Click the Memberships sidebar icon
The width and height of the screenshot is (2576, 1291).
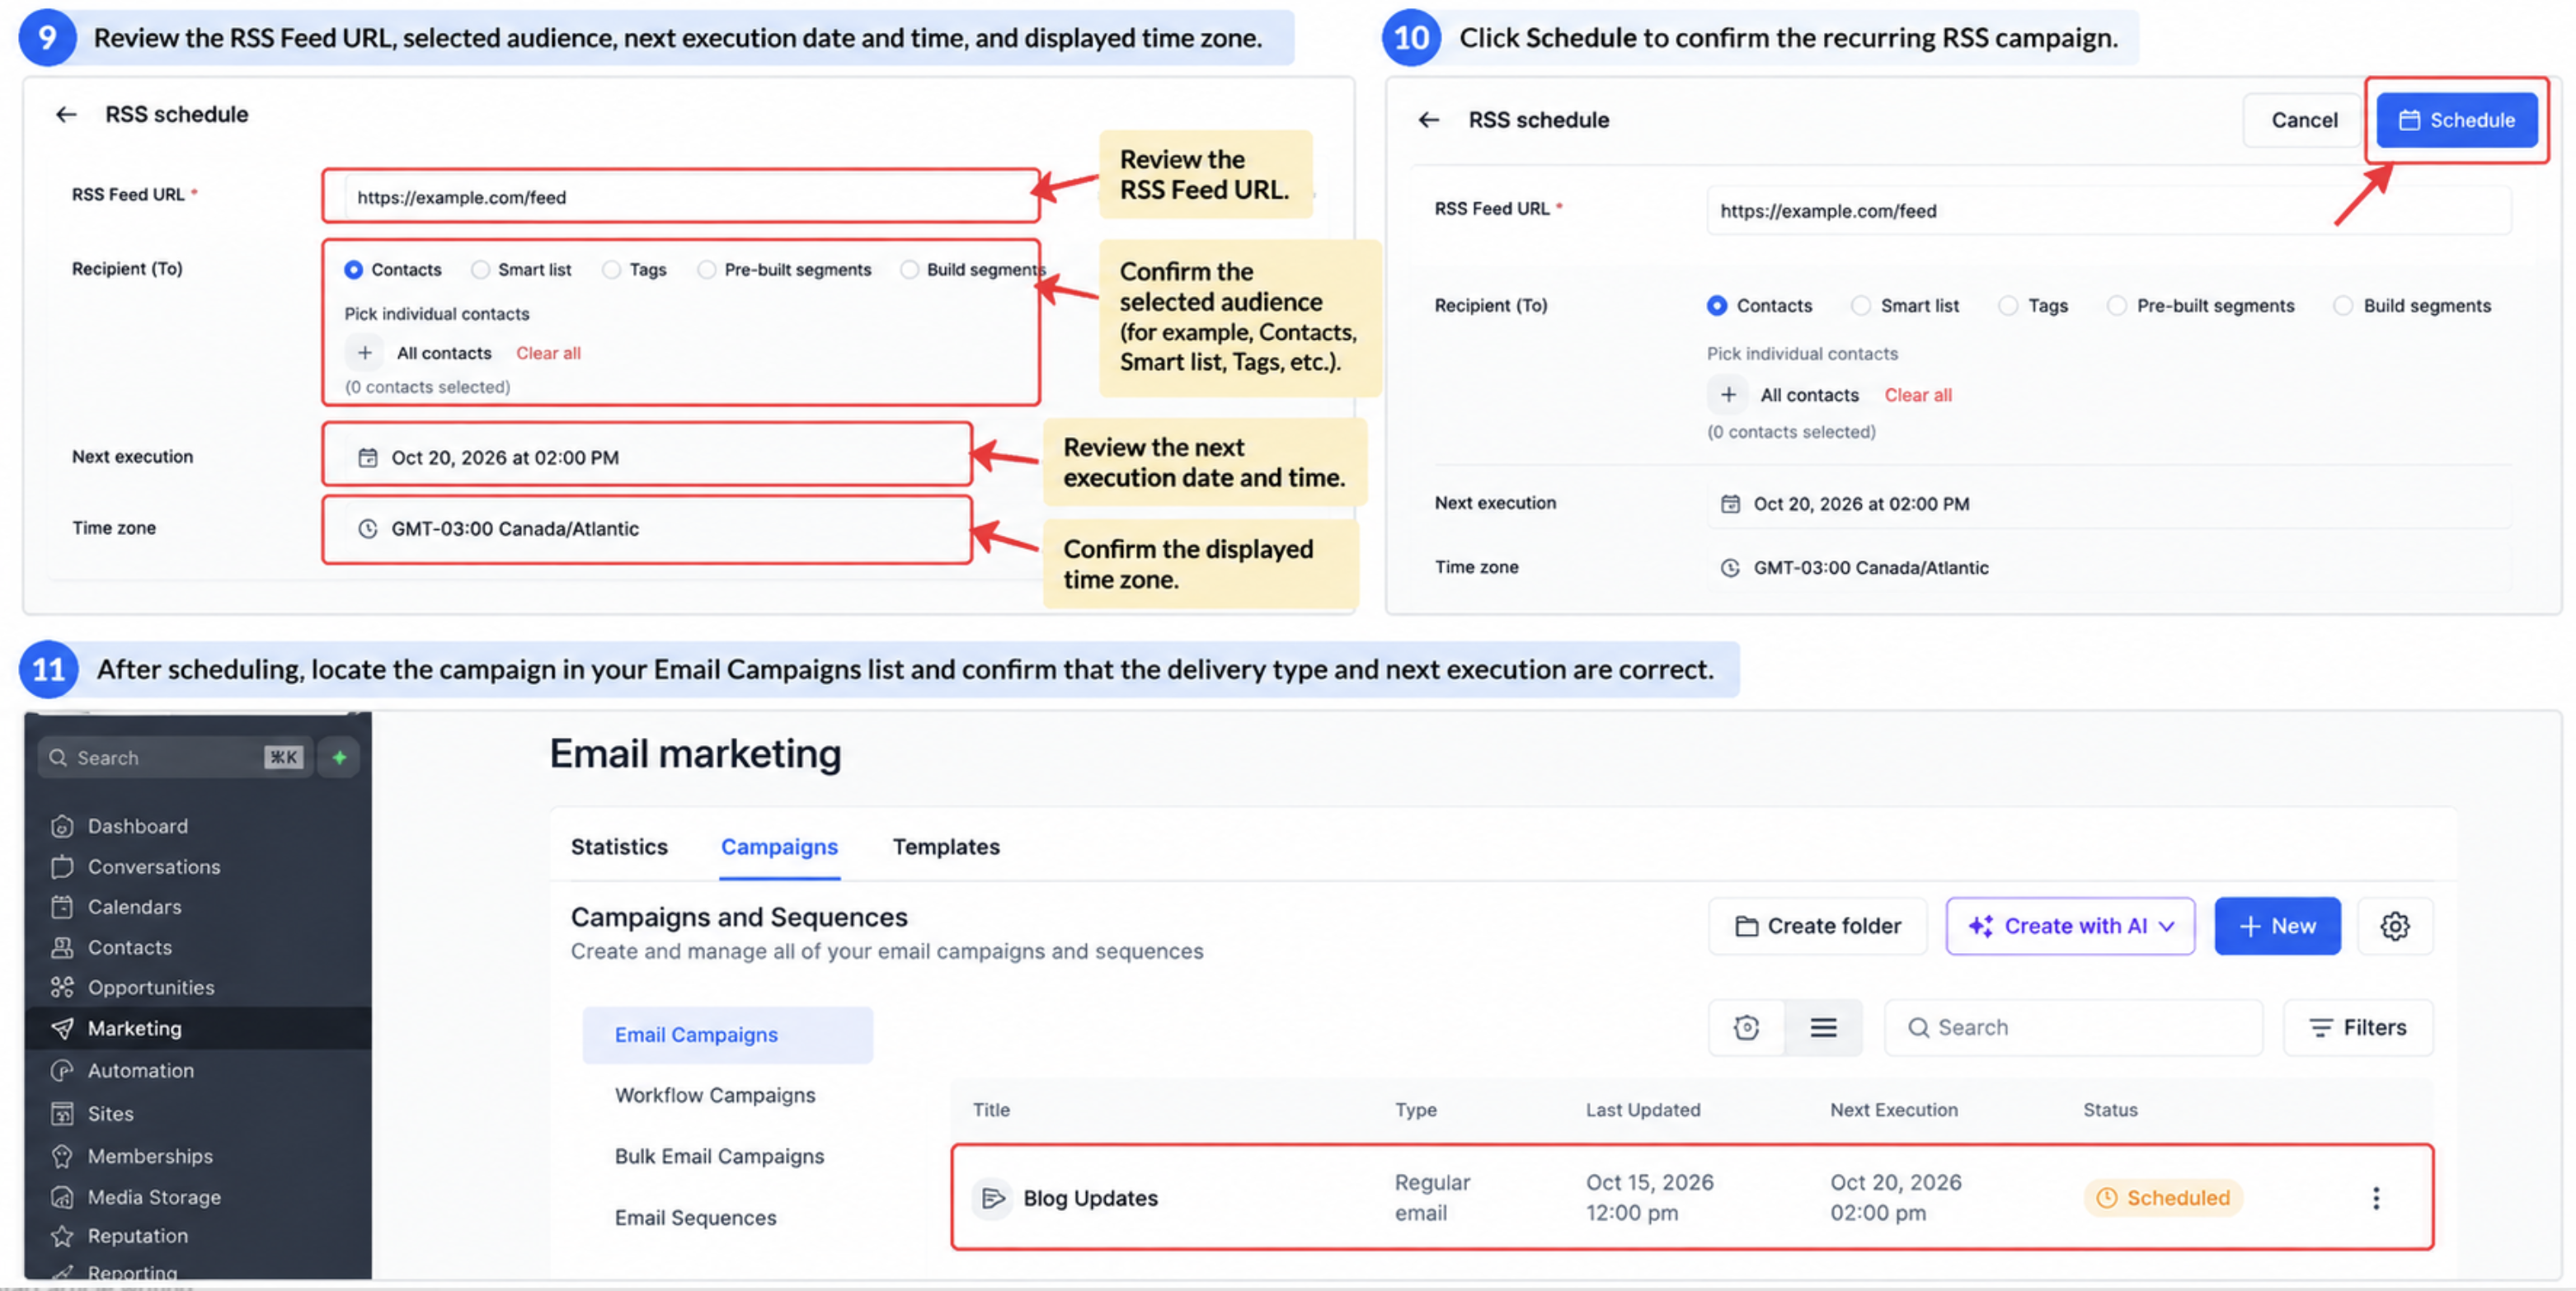tap(62, 1156)
